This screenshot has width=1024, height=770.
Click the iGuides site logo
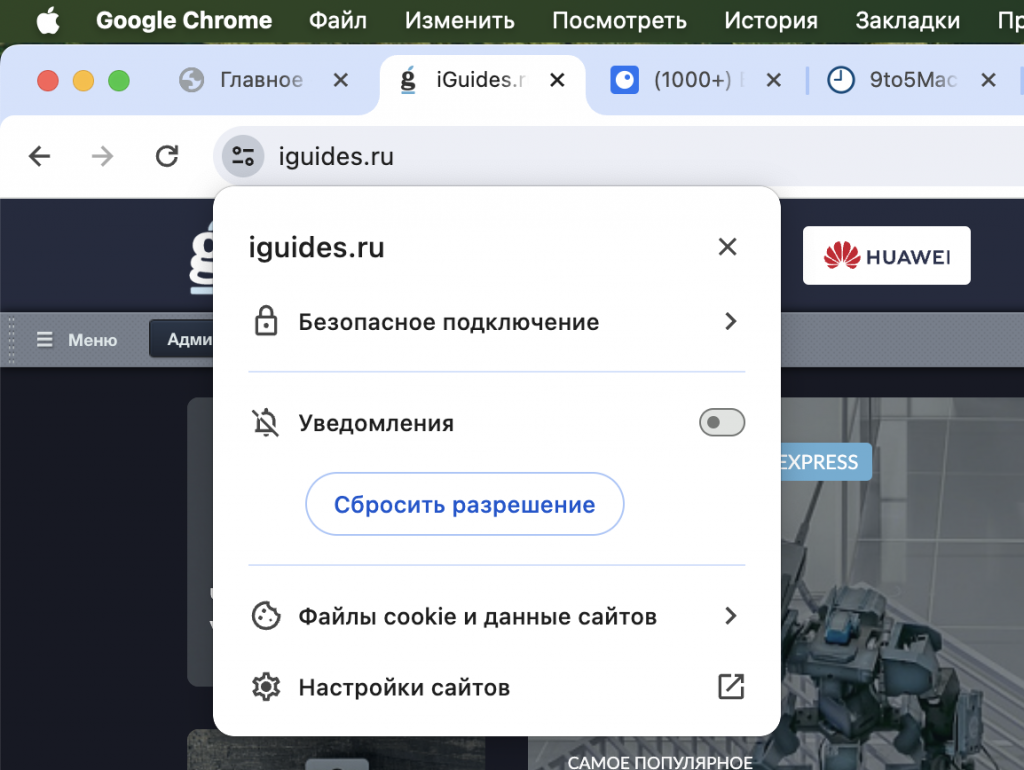point(201,258)
